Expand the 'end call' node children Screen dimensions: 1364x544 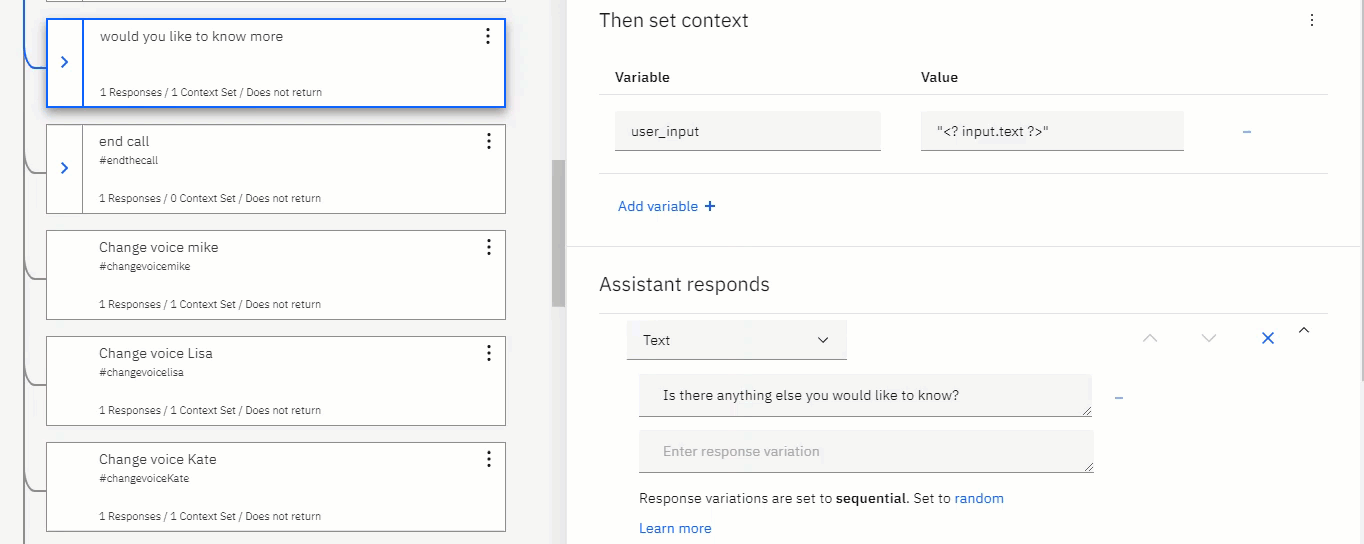pos(65,168)
